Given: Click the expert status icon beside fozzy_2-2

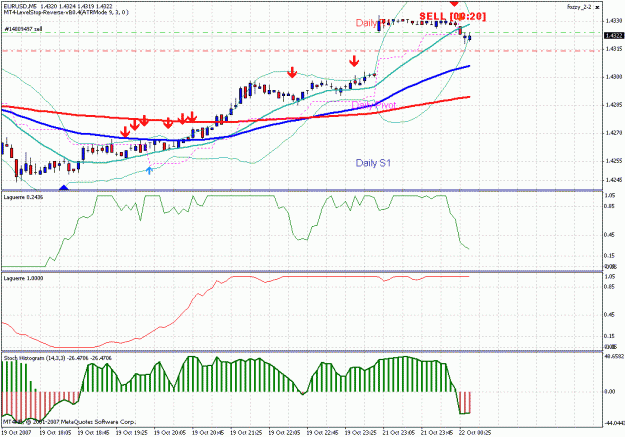Looking at the screenshot, I should point(597,7).
